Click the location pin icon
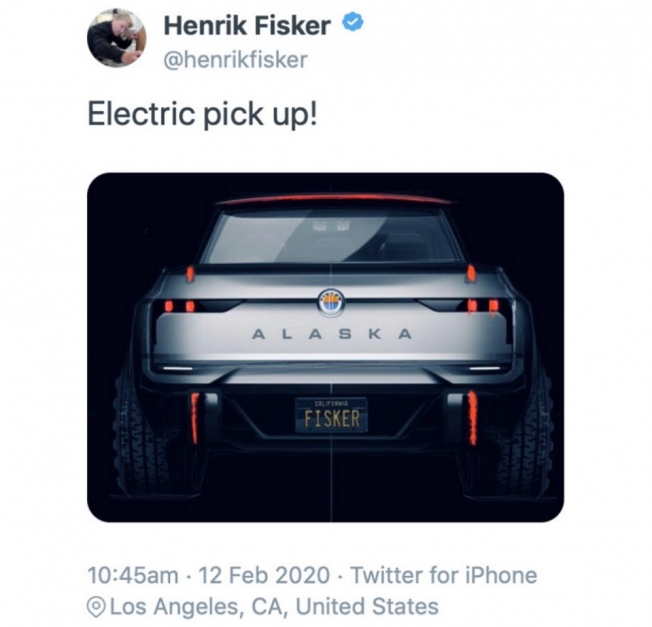The image size is (652, 627). click(x=96, y=607)
